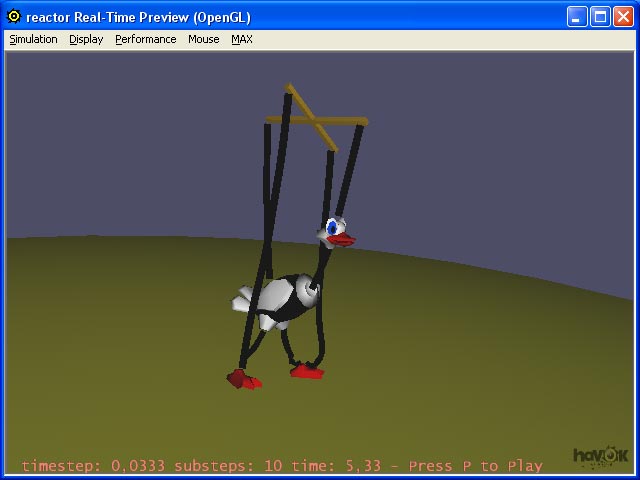
Task: Click the wooden marionette cross handle
Action: click(316, 120)
